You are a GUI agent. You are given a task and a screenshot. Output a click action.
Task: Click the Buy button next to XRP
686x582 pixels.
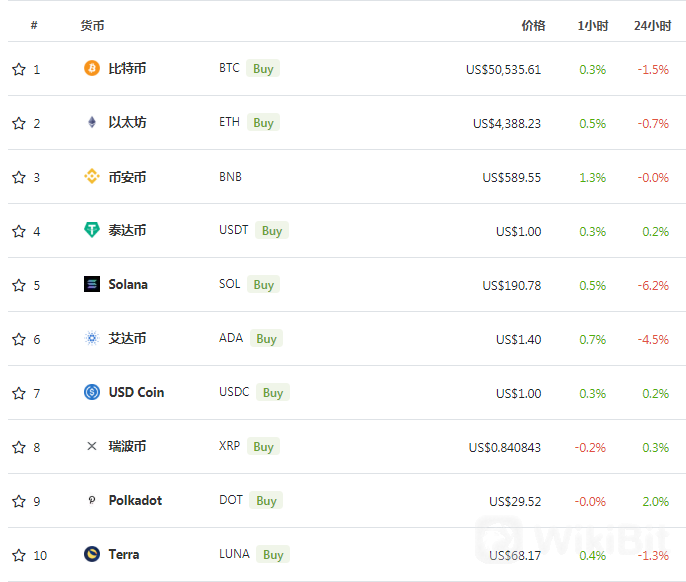pyautogui.click(x=263, y=447)
